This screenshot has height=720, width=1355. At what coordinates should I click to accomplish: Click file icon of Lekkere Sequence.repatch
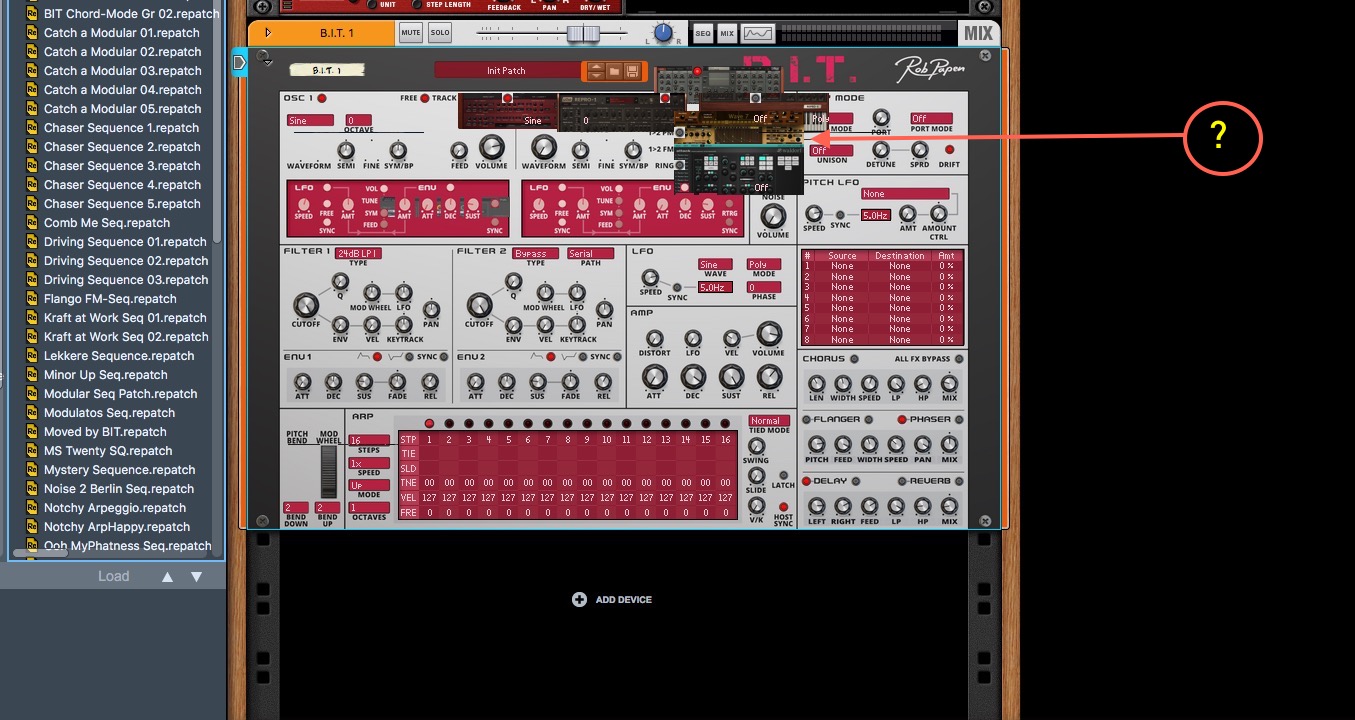[x=32, y=356]
